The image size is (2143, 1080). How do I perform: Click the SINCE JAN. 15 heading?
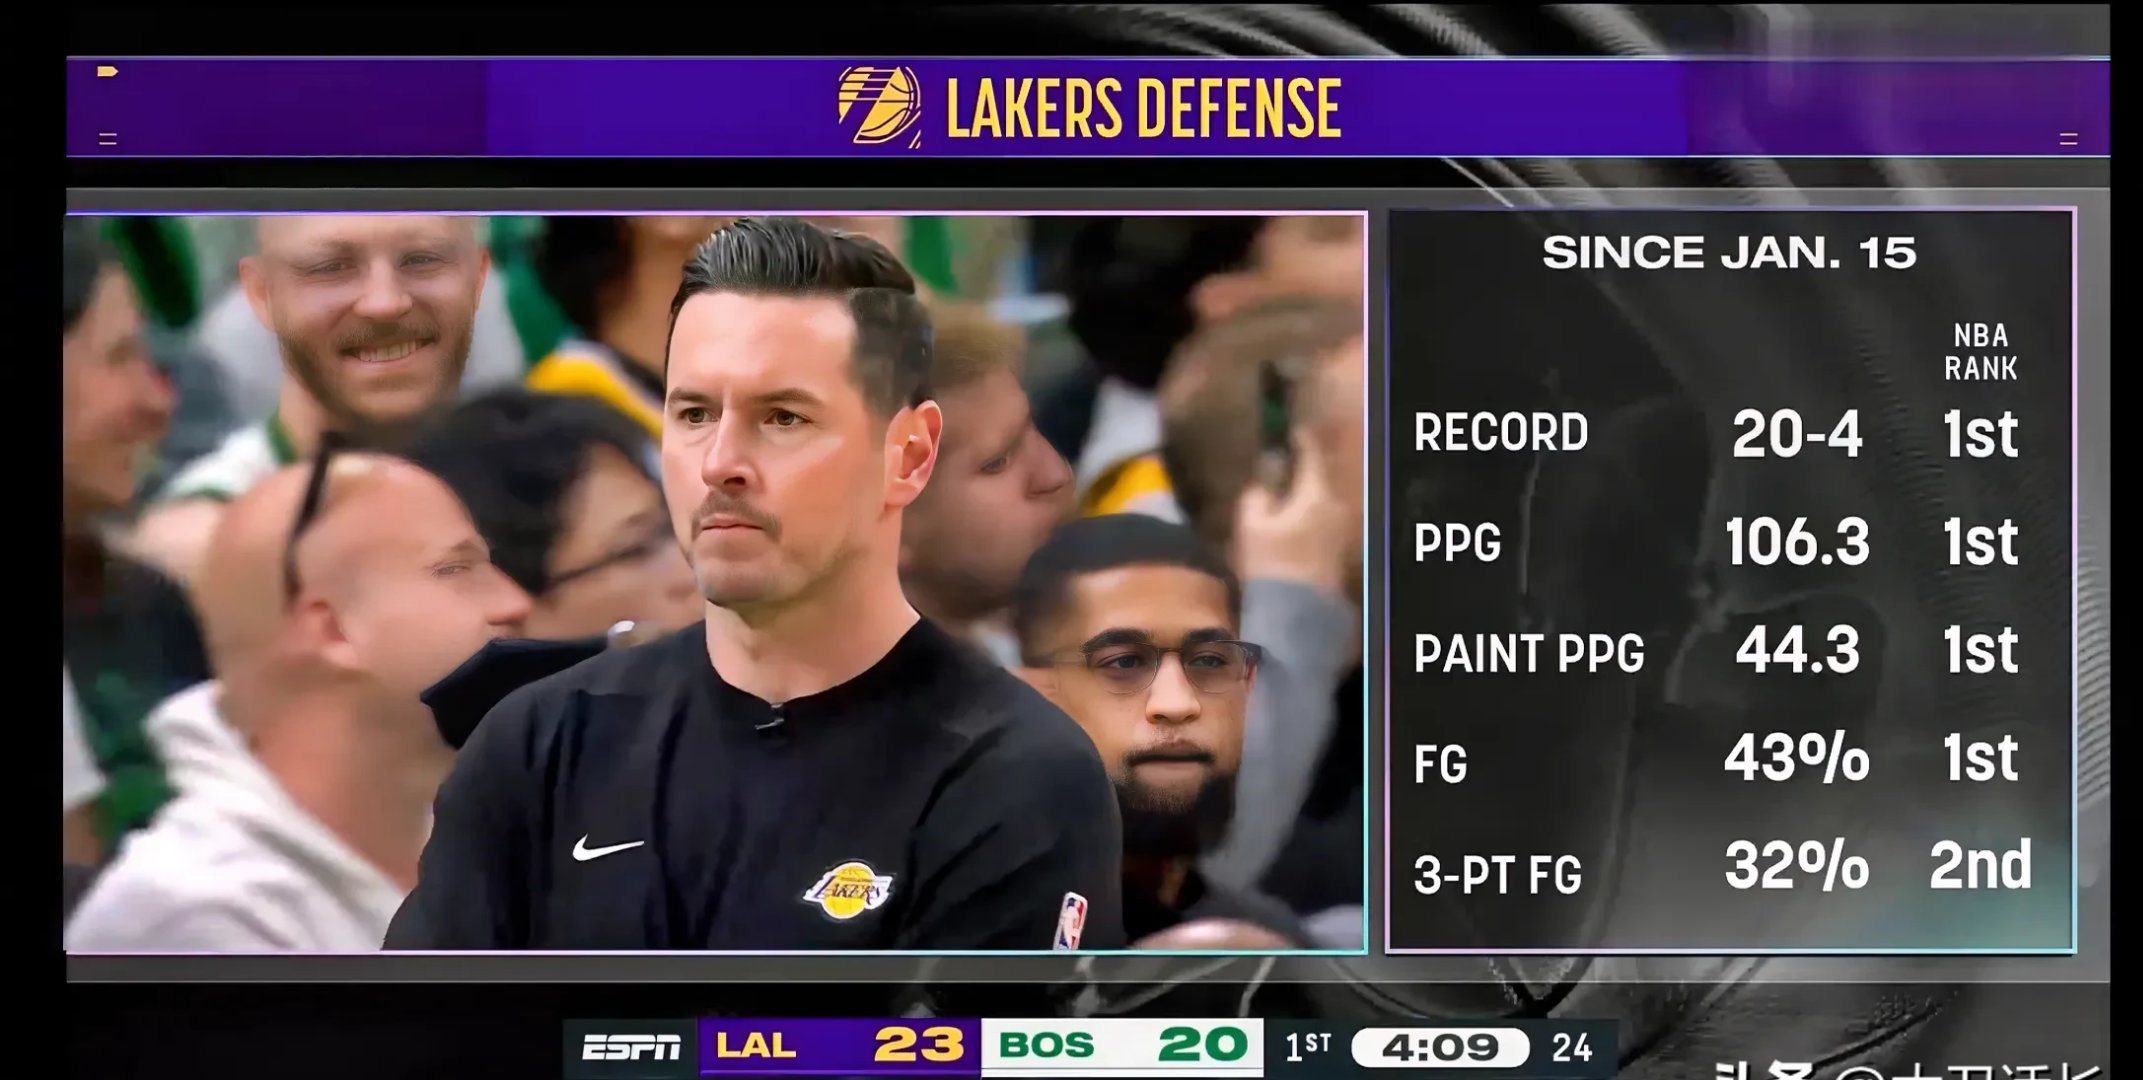tap(1728, 253)
